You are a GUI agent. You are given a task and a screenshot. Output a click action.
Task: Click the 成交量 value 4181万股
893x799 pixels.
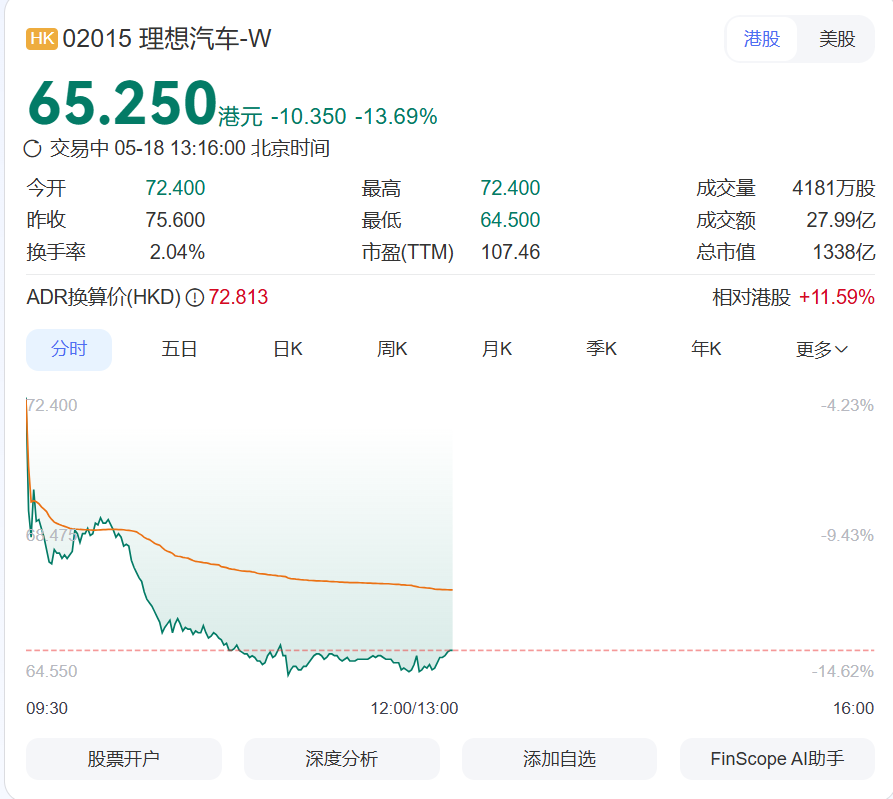(x=833, y=188)
